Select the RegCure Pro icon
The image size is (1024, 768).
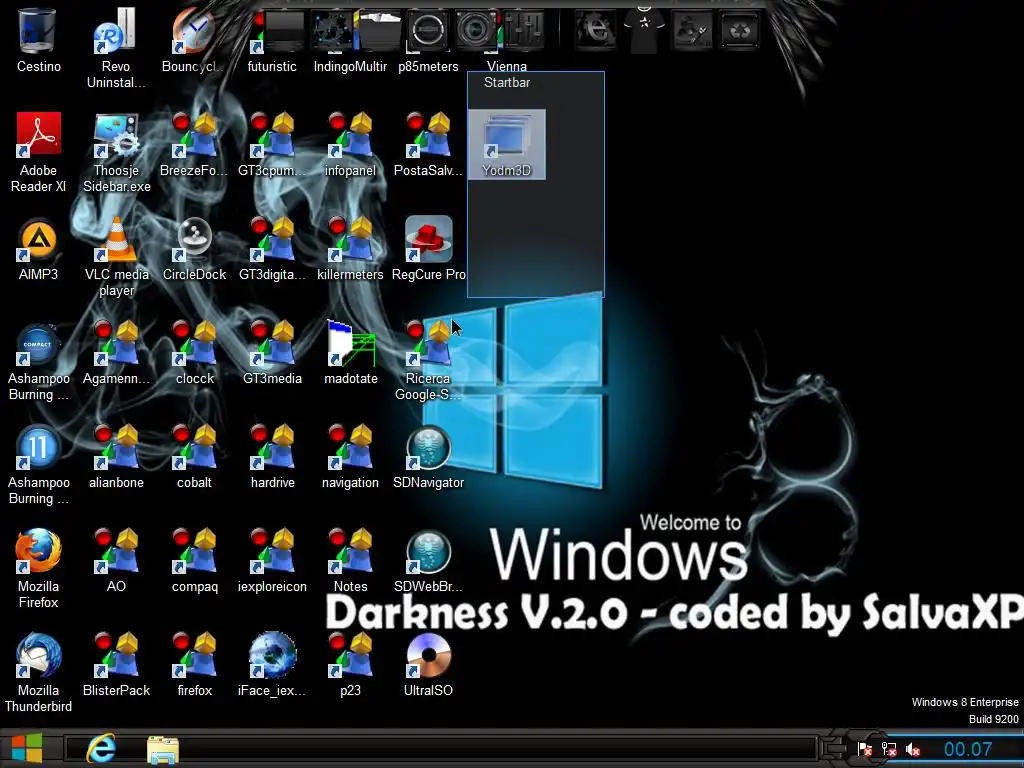428,239
